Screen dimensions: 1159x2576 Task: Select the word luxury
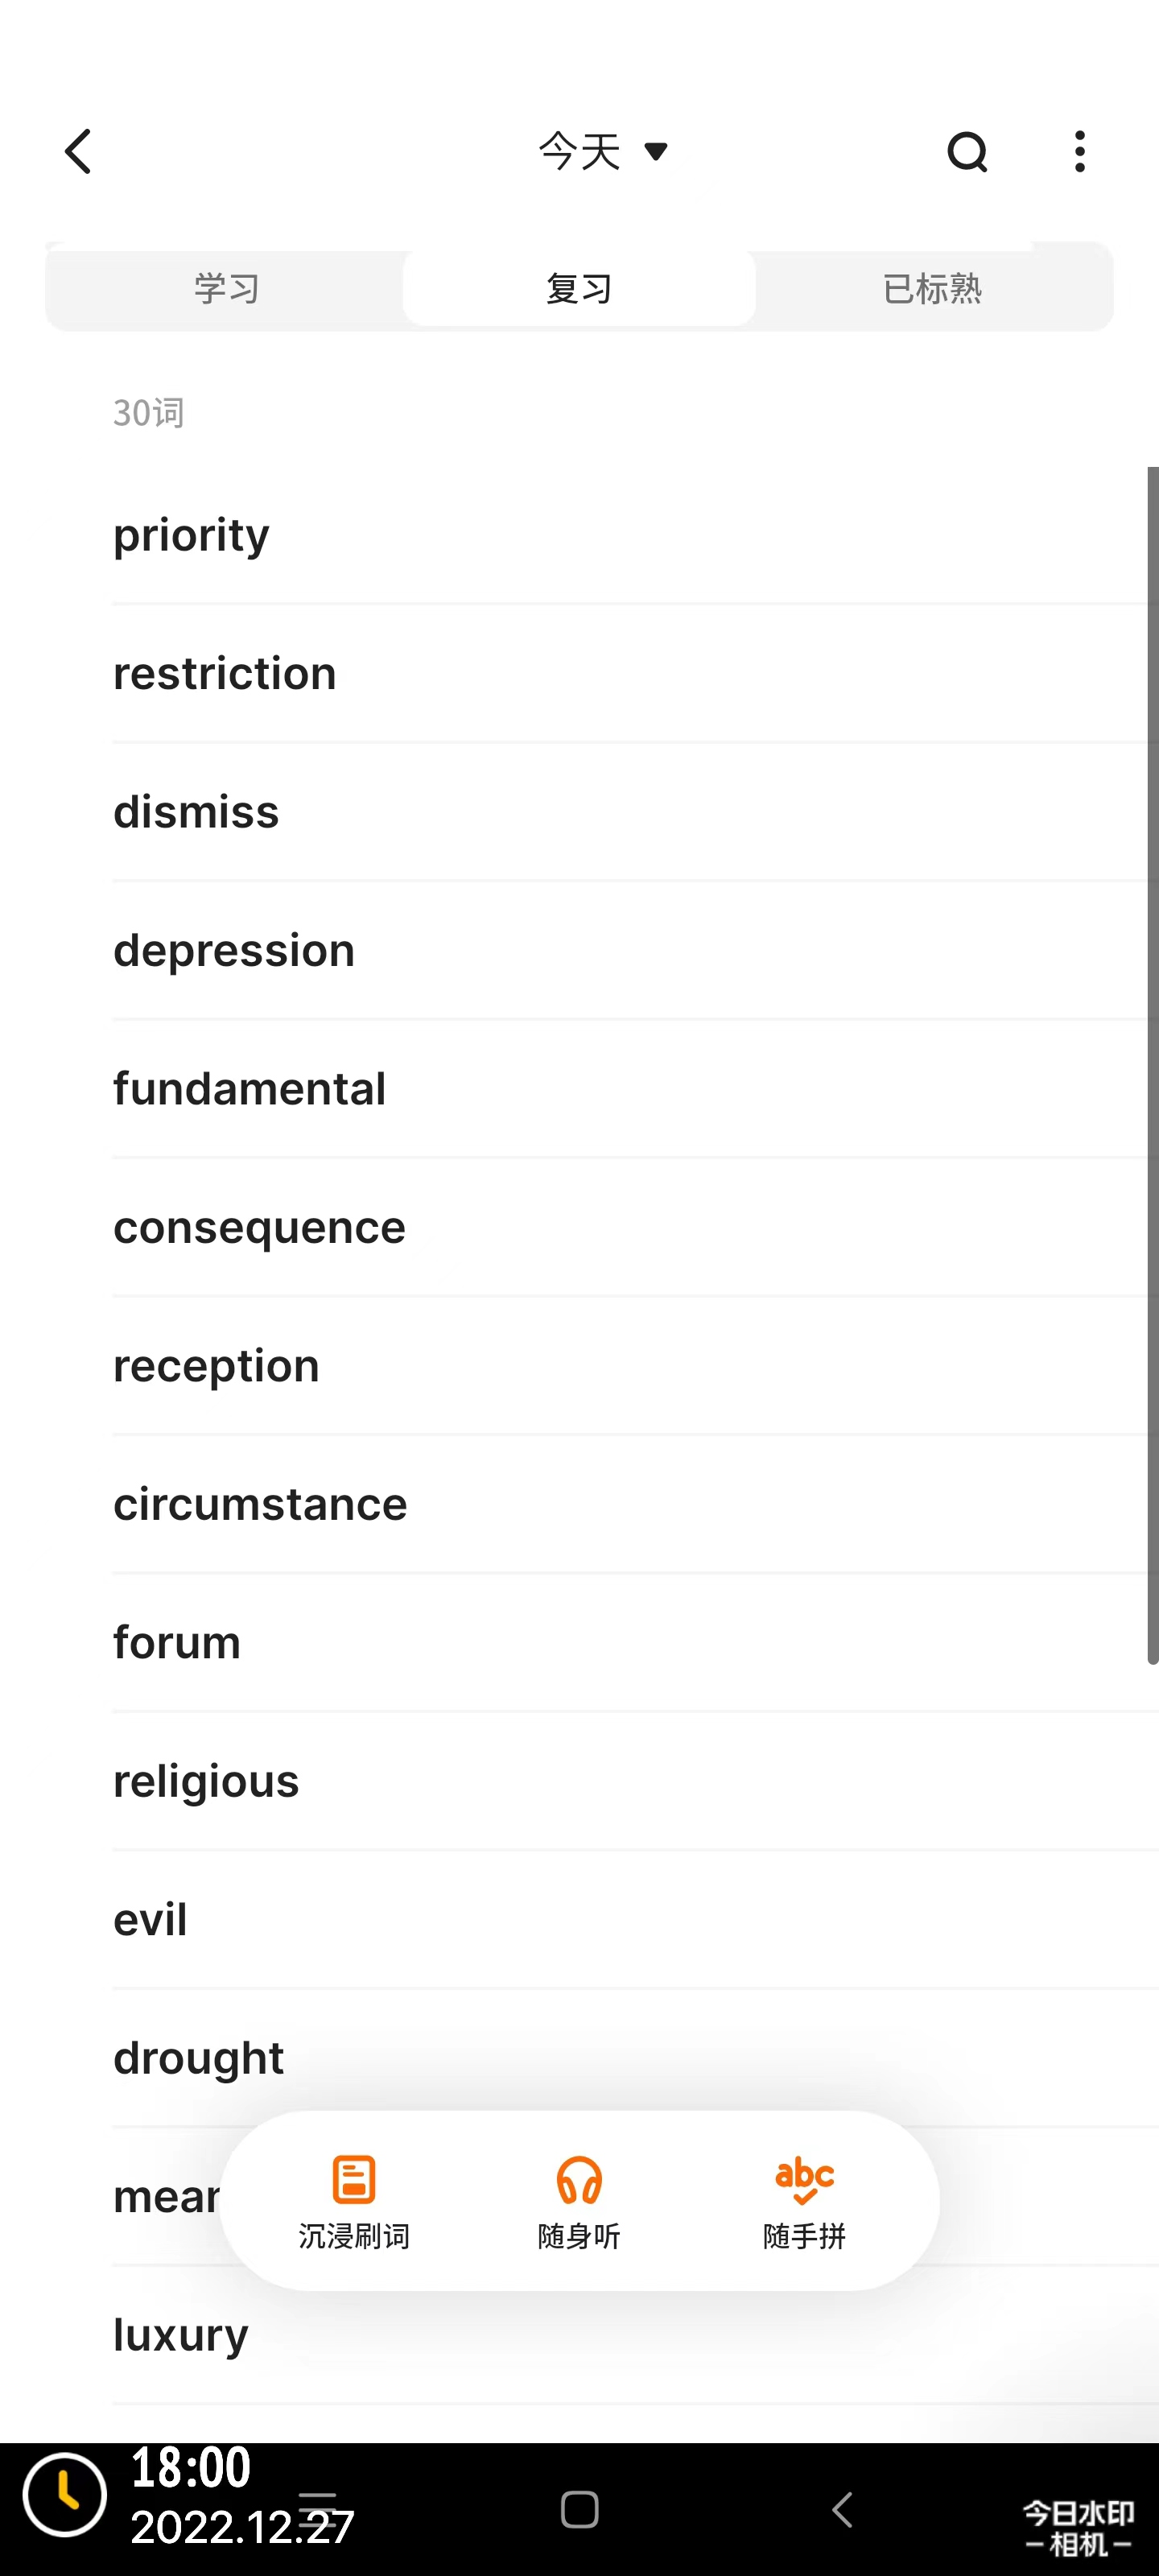[636, 2335]
